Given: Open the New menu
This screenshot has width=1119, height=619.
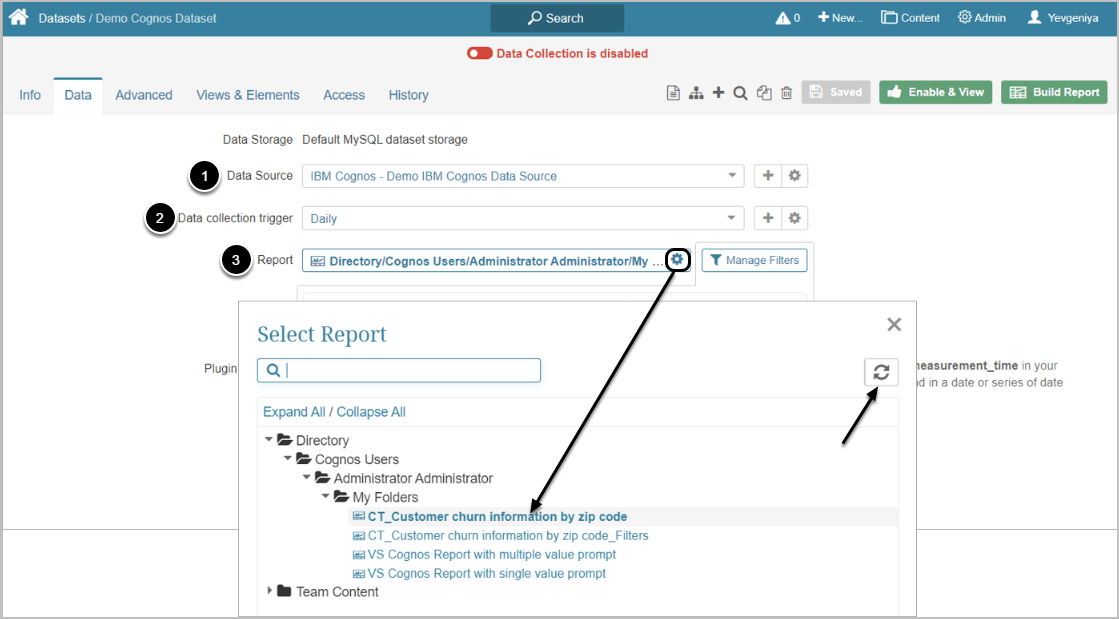Looking at the screenshot, I should tap(840, 18).
